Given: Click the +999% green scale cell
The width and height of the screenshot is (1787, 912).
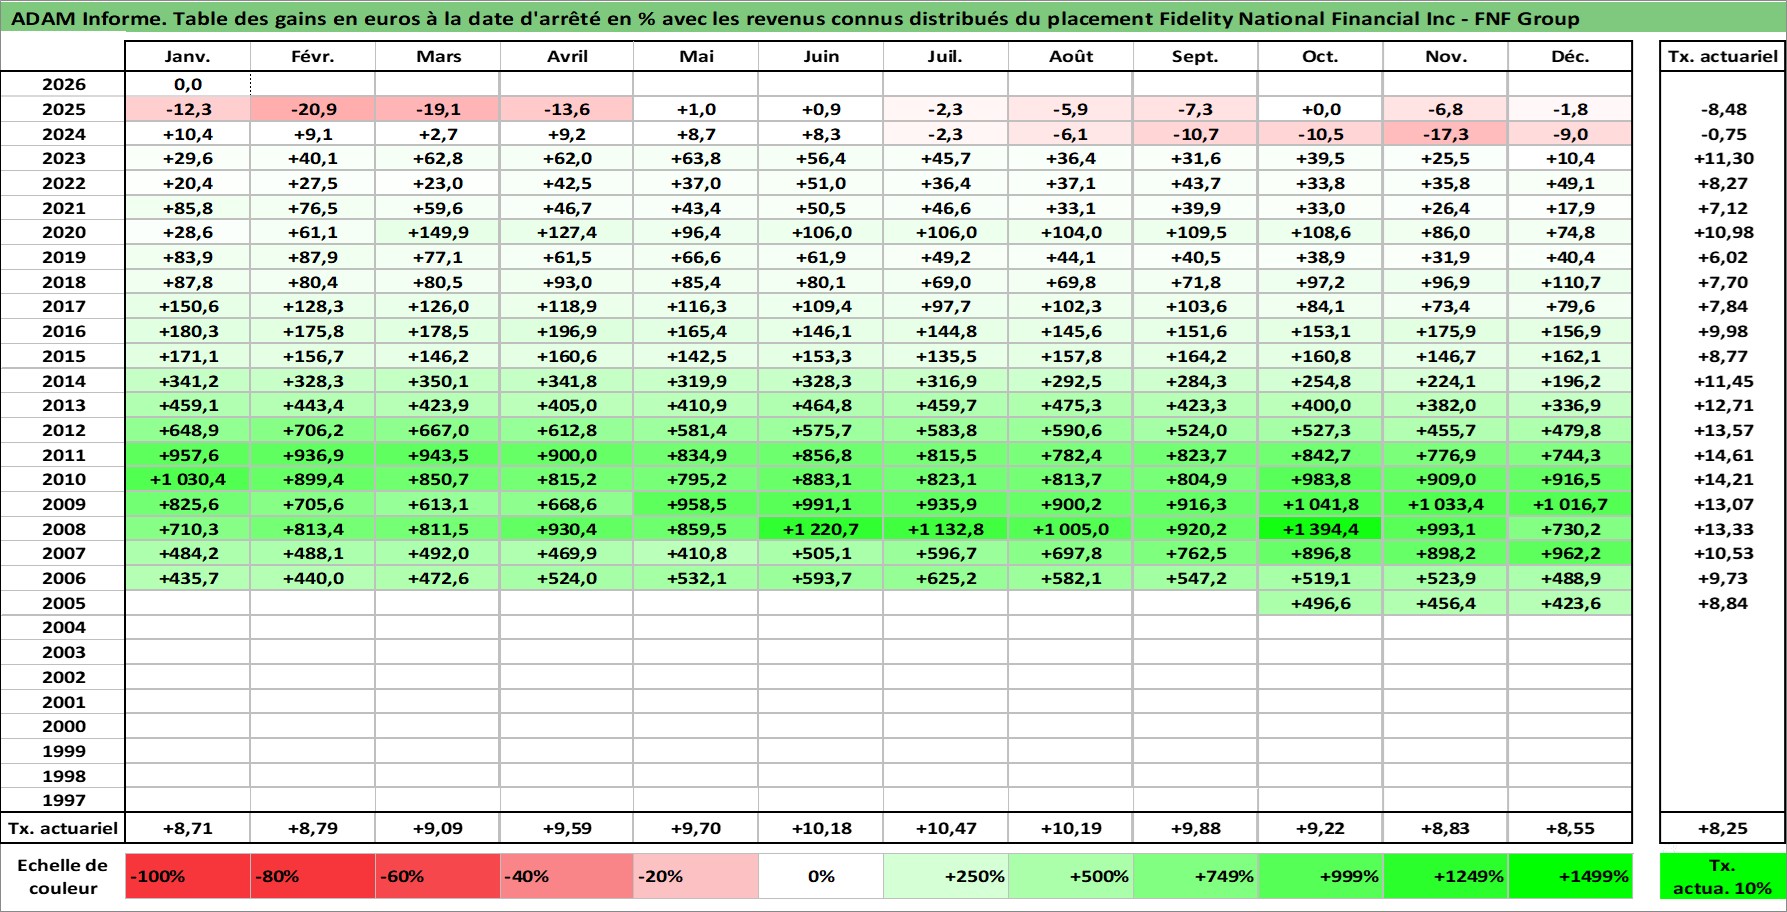Looking at the screenshot, I should pos(1321,876).
